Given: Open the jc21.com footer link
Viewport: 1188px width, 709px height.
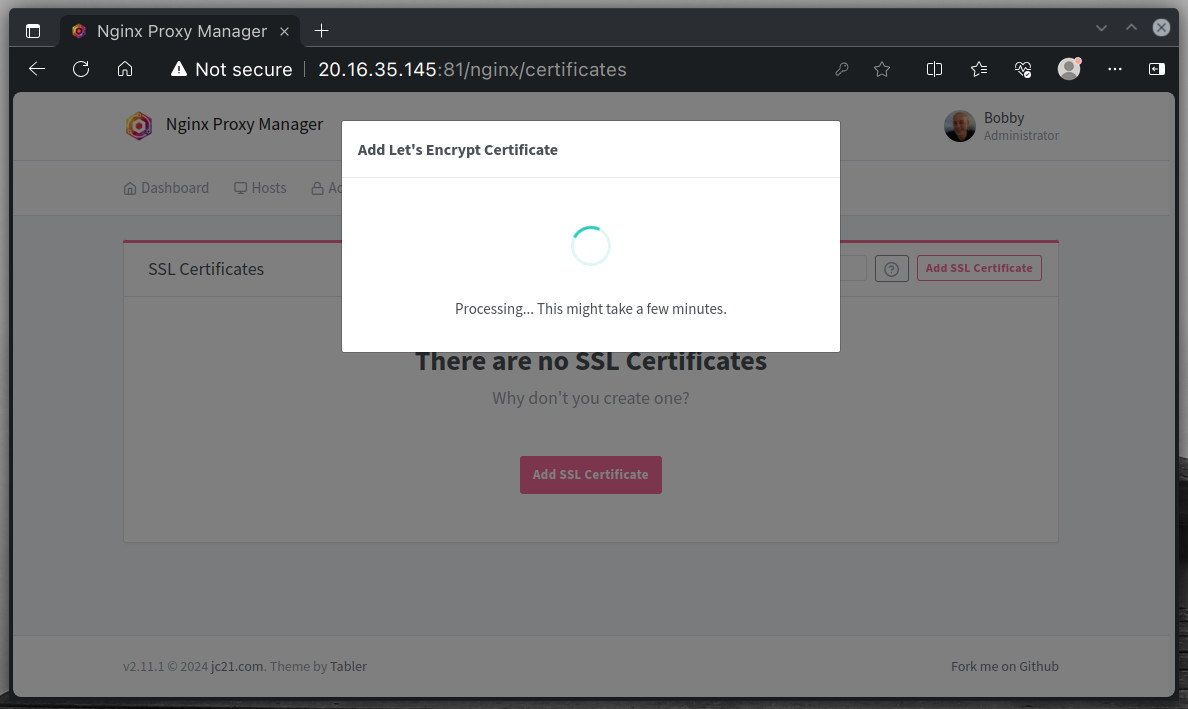Looking at the screenshot, I should pyautogui.click(x=237, y=667).
